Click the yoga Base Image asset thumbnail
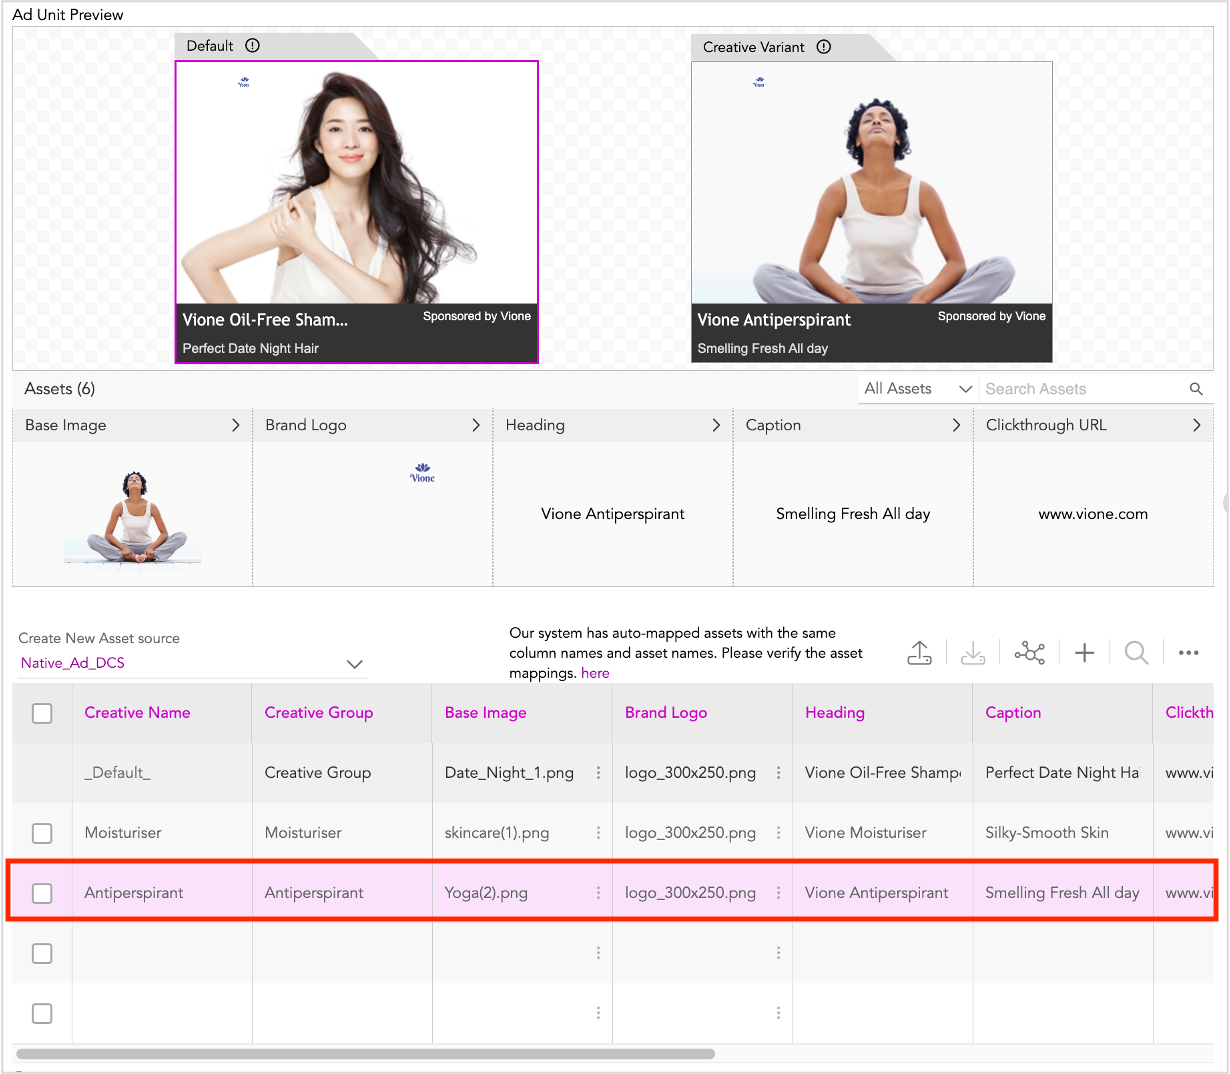Viewport: 1230px width, 1074px height. (x=133, y=515)
